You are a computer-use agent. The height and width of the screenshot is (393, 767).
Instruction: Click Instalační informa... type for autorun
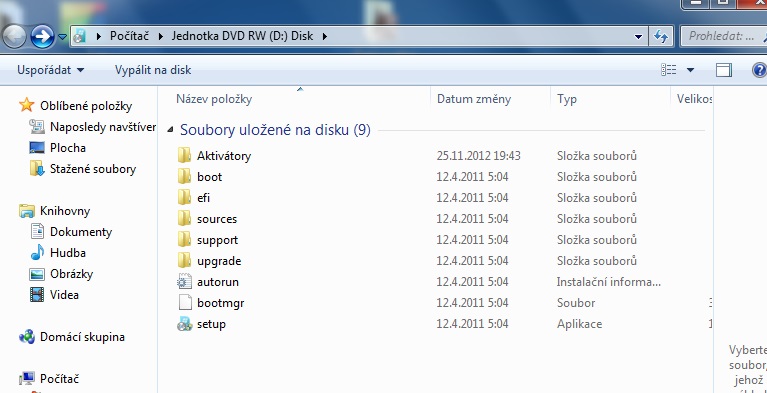click(609, 282)
